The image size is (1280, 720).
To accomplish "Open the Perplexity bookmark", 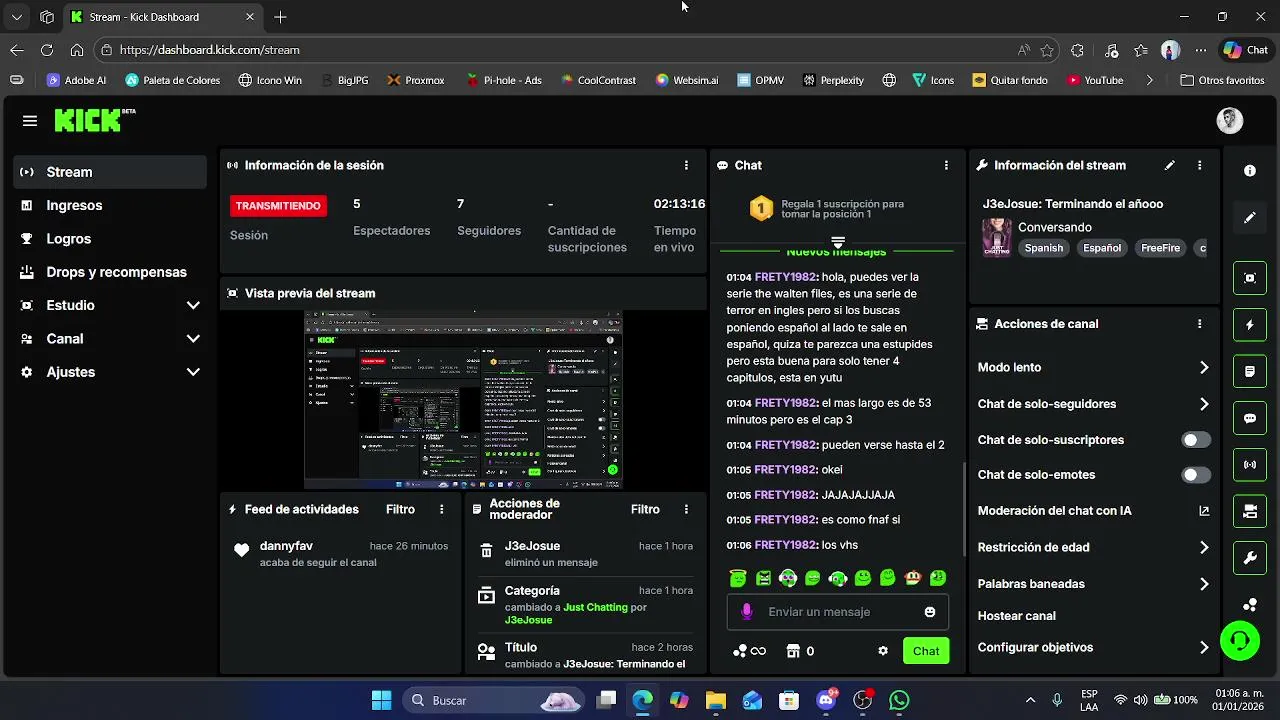I will (832, 80).
